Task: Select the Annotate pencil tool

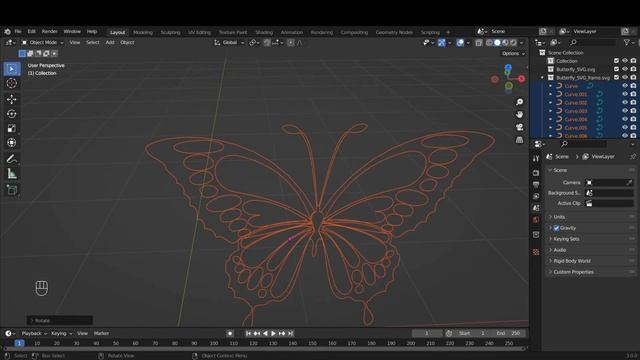Action: [x=11, y=159]
